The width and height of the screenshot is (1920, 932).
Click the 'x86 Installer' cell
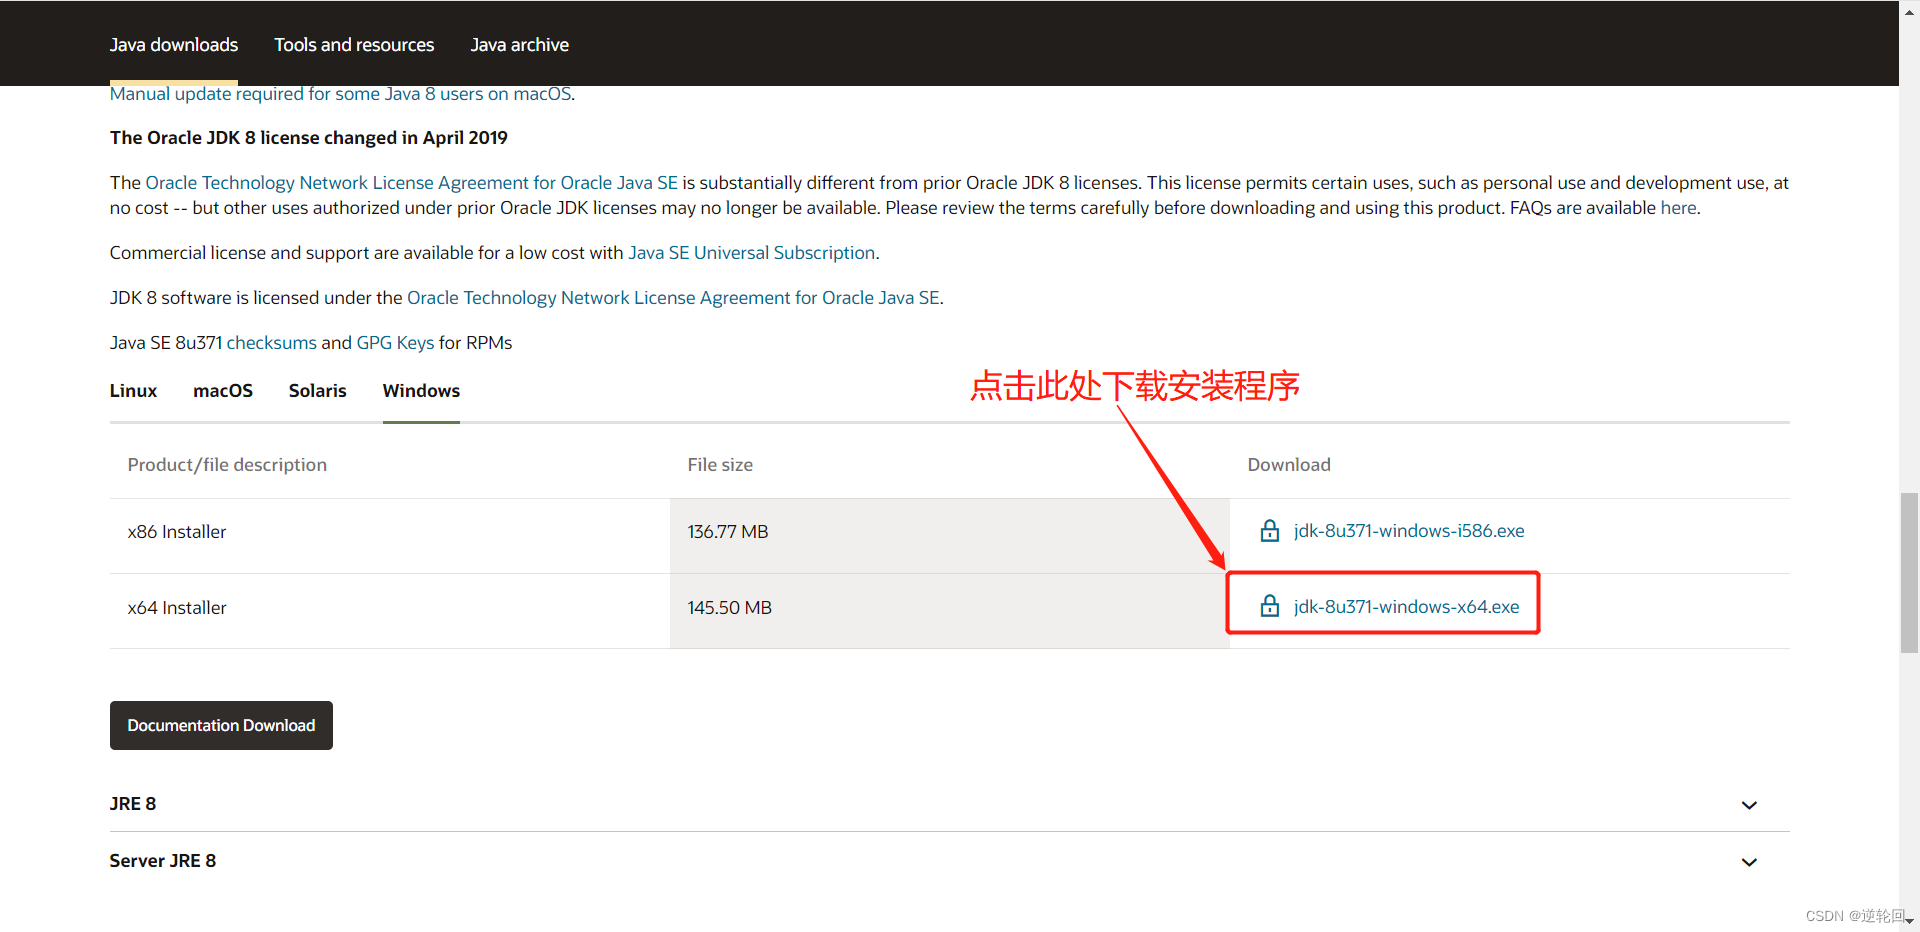pyautogui.click(x=177, y=532)
